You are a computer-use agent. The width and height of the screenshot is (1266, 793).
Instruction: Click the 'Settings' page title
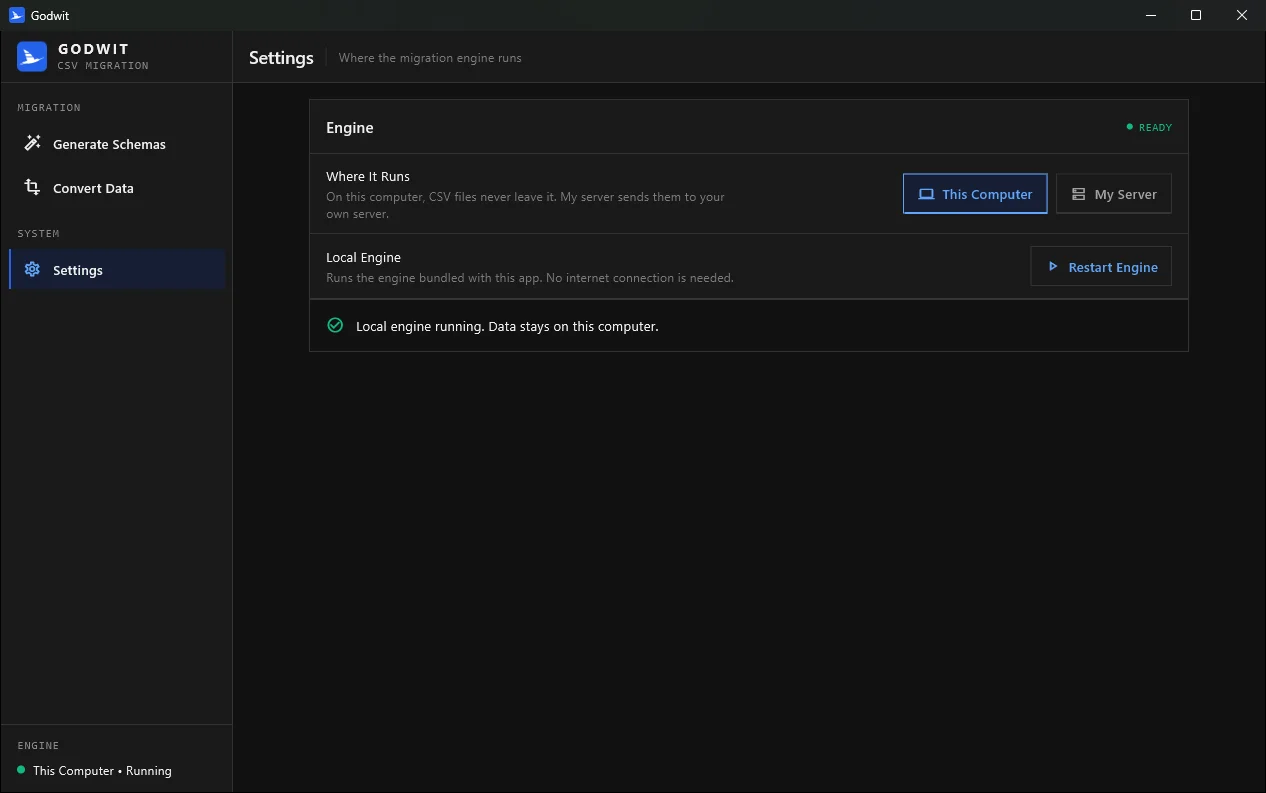(x=281, y=58)
